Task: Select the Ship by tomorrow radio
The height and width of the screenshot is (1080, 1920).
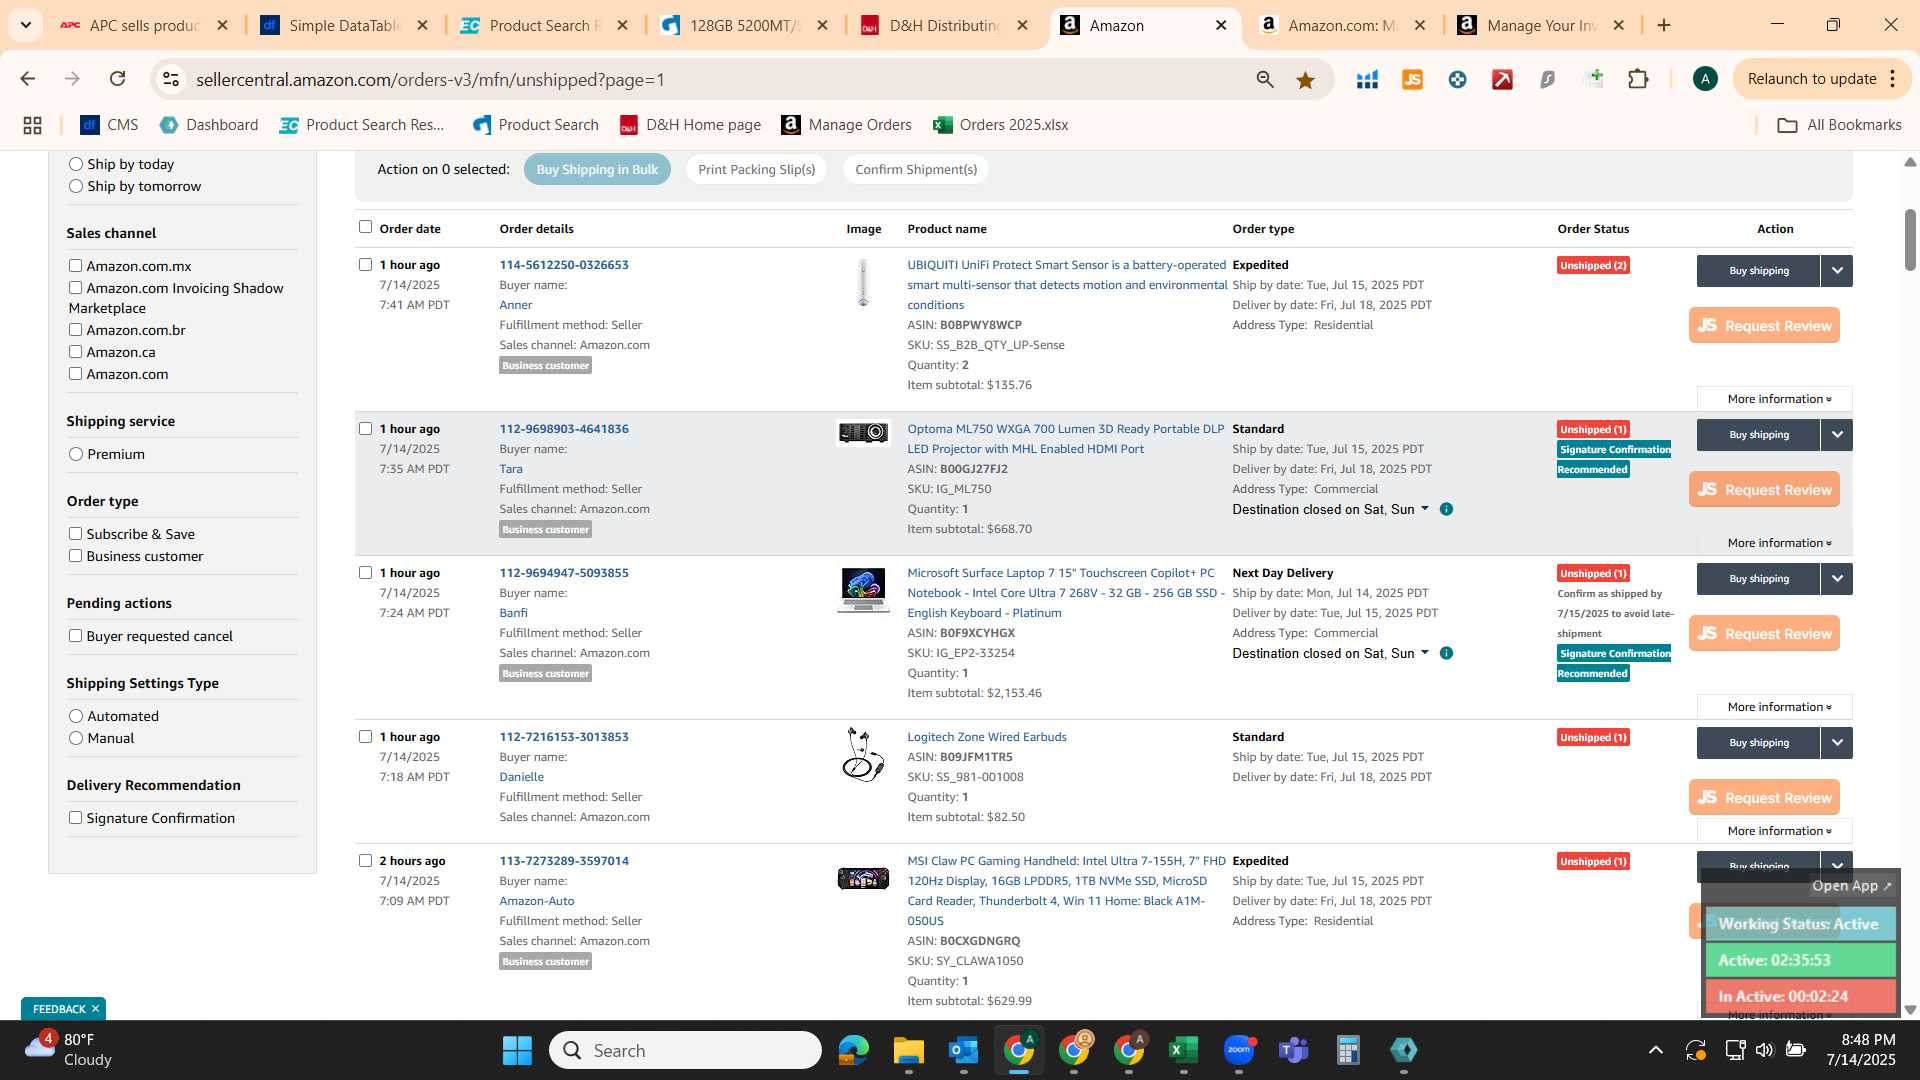Action: coord(76,186)
